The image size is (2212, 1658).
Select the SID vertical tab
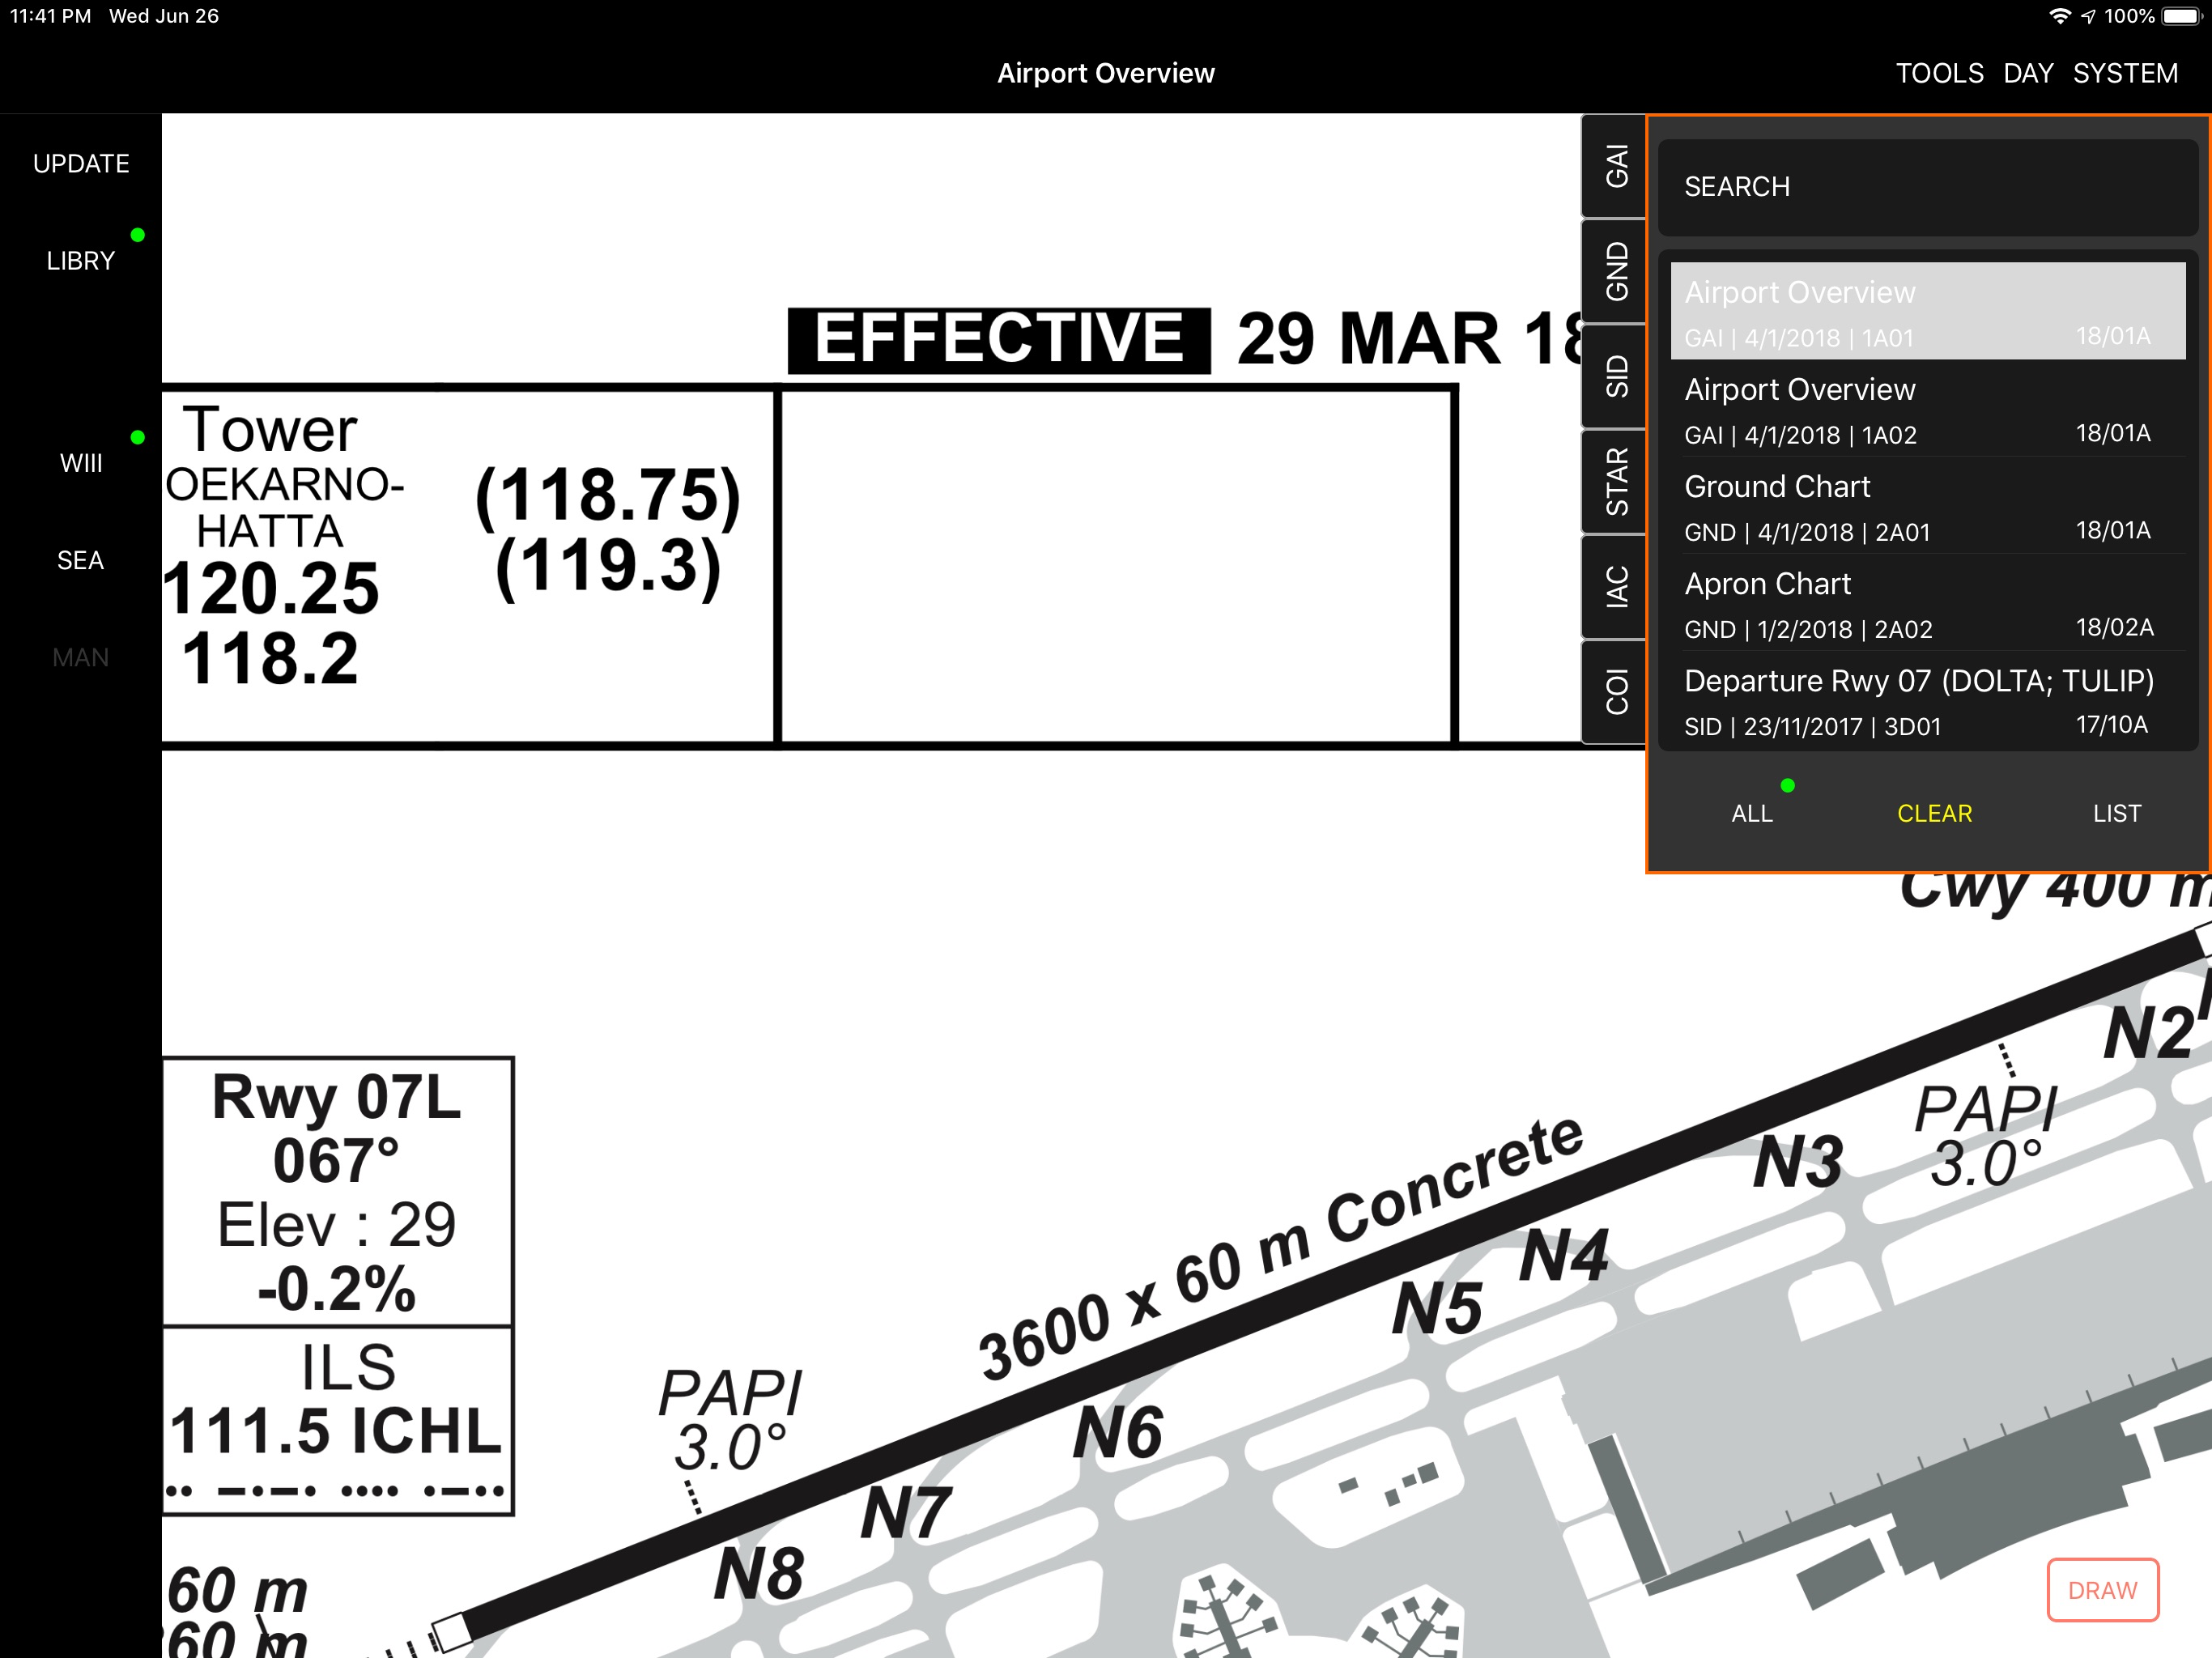(1615, 377)
